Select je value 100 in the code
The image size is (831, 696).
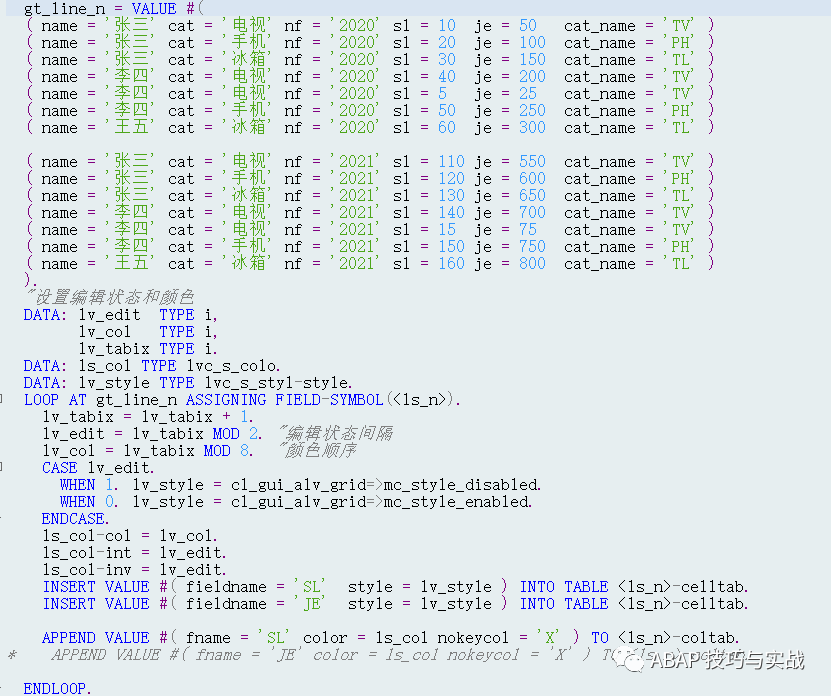(532, 42)
